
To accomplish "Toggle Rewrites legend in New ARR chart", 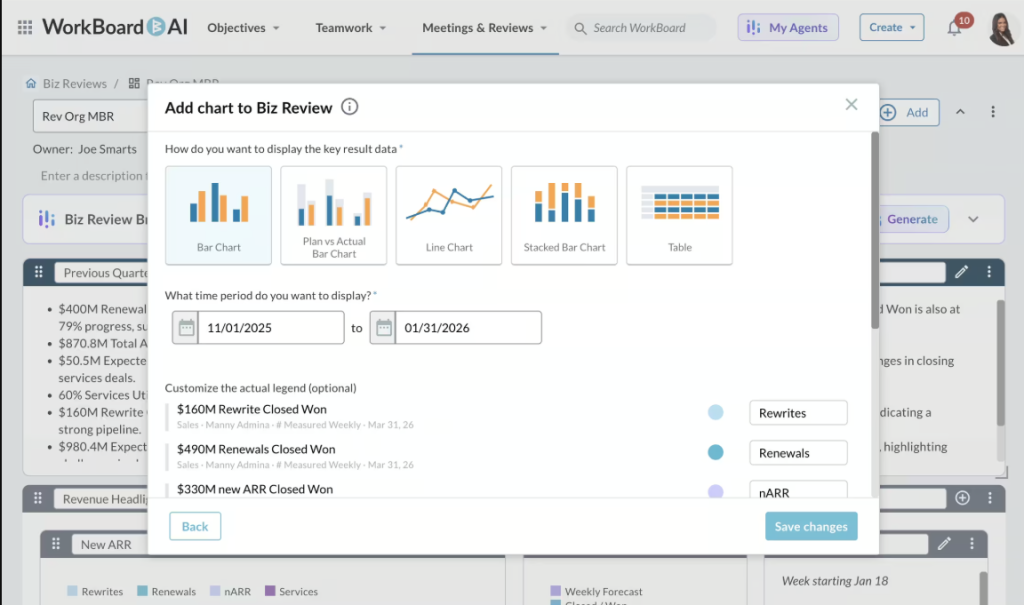I will tap(95, 591).
